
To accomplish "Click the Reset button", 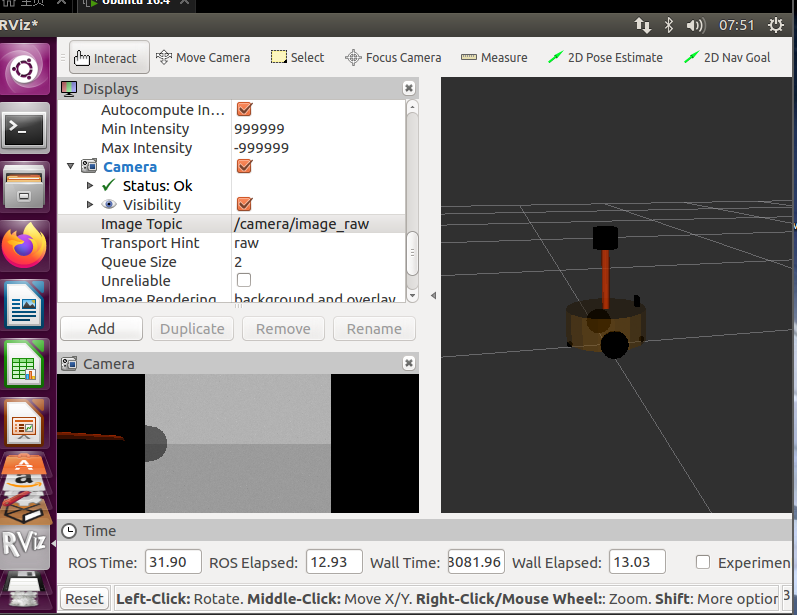I will [x=84, y=599].
